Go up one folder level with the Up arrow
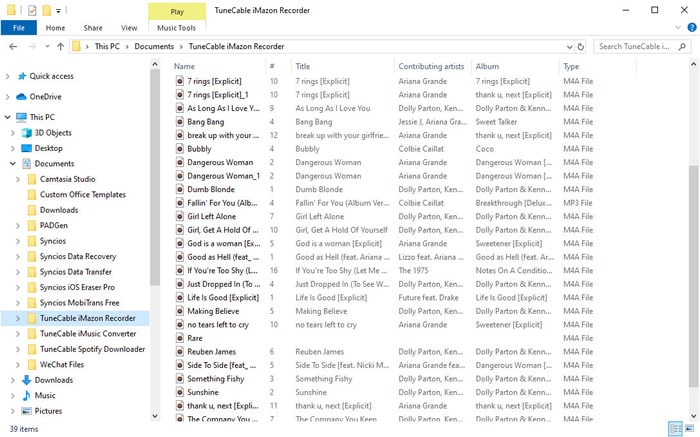The height and width of the screenshot is (437, 700). pyautogui.click(x=61, y=47)
